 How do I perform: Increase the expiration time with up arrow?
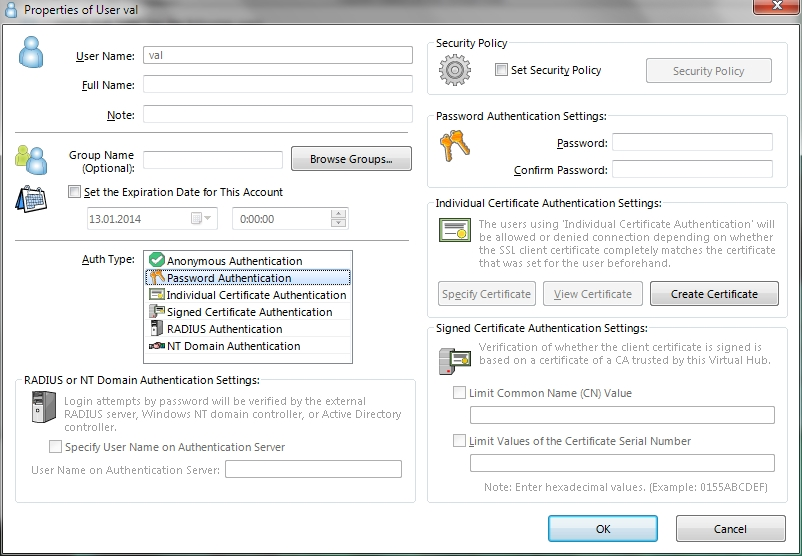(x=338, y=214)
